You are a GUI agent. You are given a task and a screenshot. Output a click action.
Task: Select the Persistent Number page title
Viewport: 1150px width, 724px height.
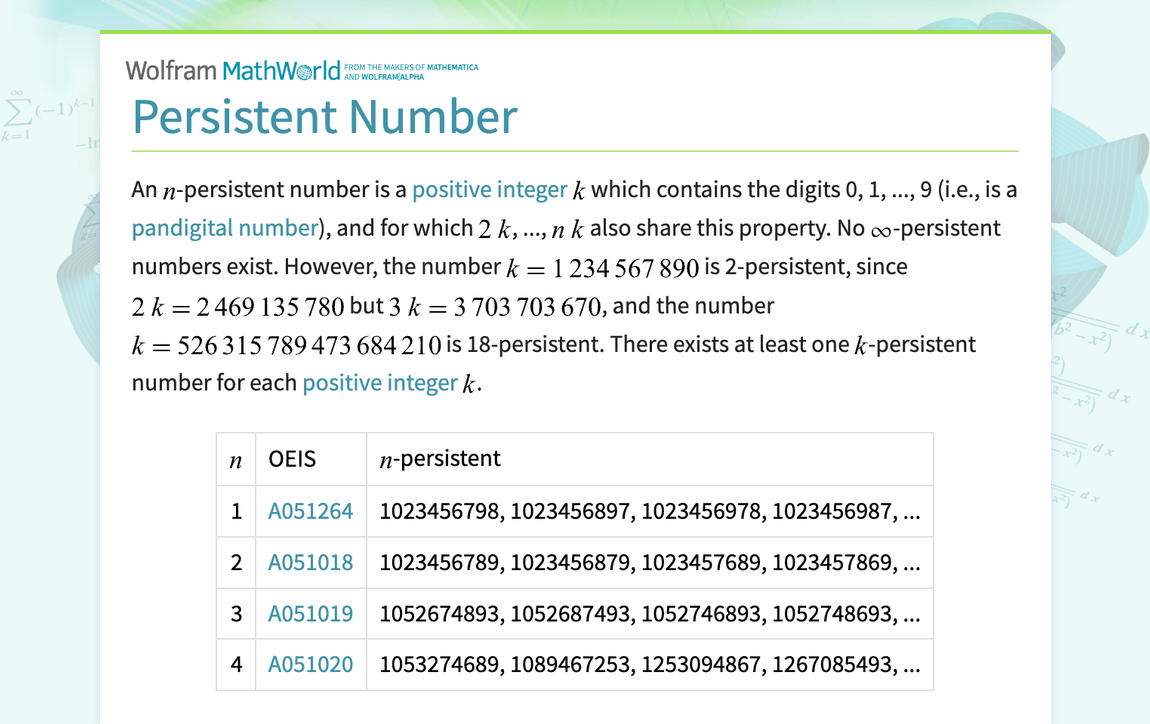(x=325, y=117)
